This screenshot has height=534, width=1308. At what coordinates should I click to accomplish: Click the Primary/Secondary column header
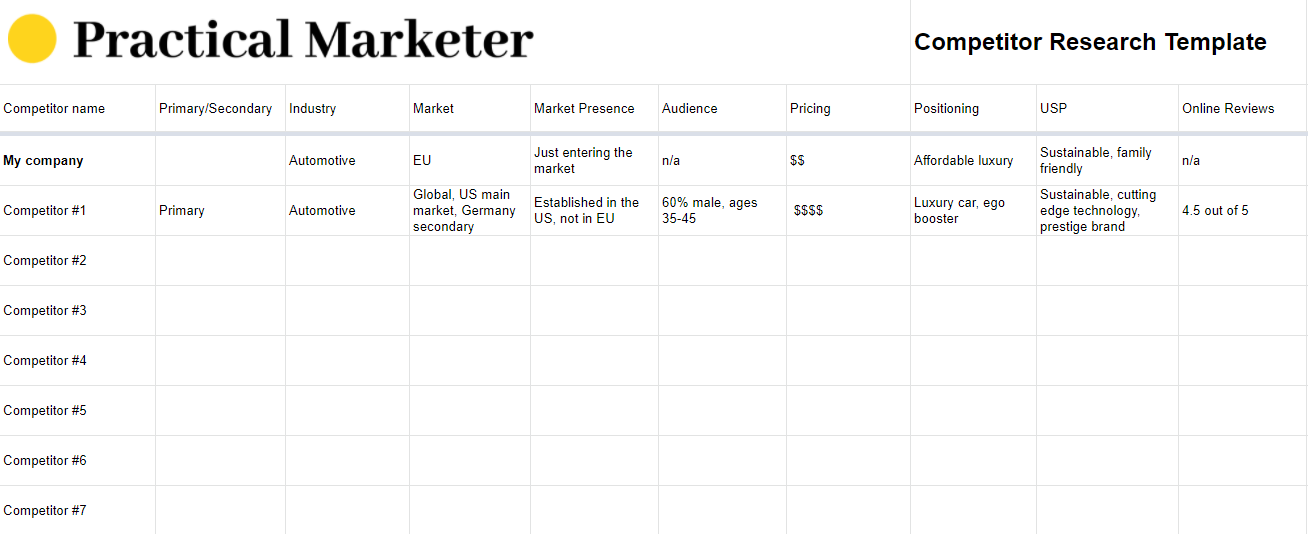(x=215, y=109)
